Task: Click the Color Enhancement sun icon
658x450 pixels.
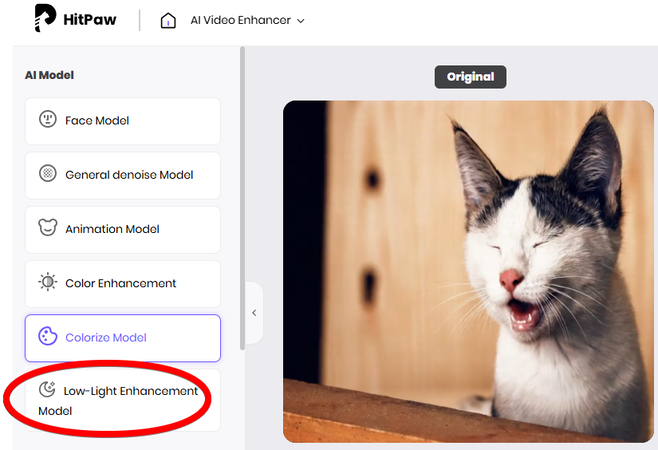Action: coord(48,282)
